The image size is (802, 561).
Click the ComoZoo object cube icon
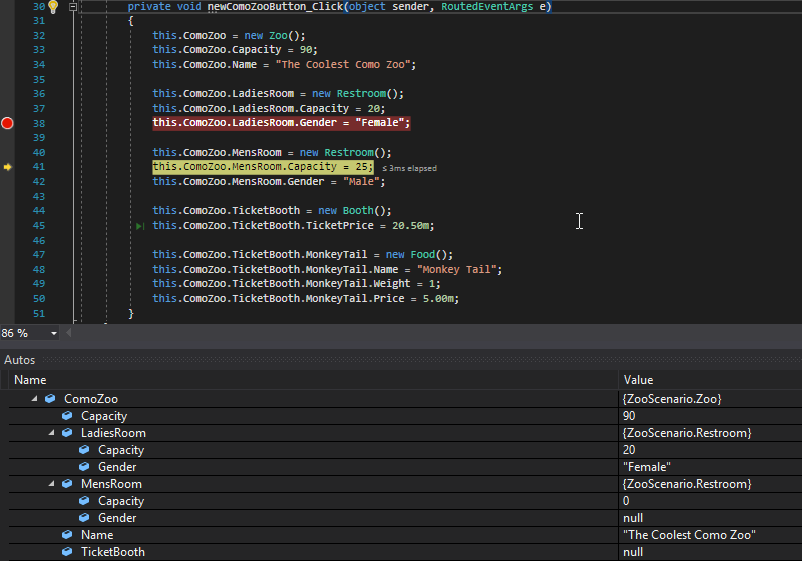[x=50, y=399]
